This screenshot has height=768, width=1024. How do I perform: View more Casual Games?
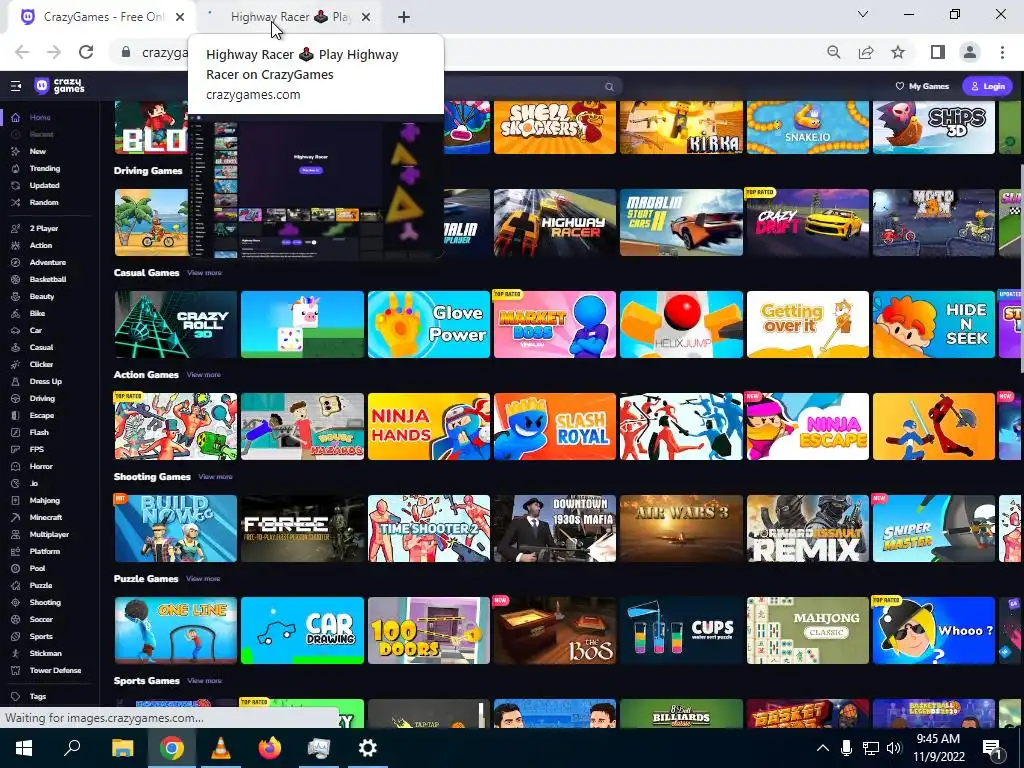pos(204,273)
